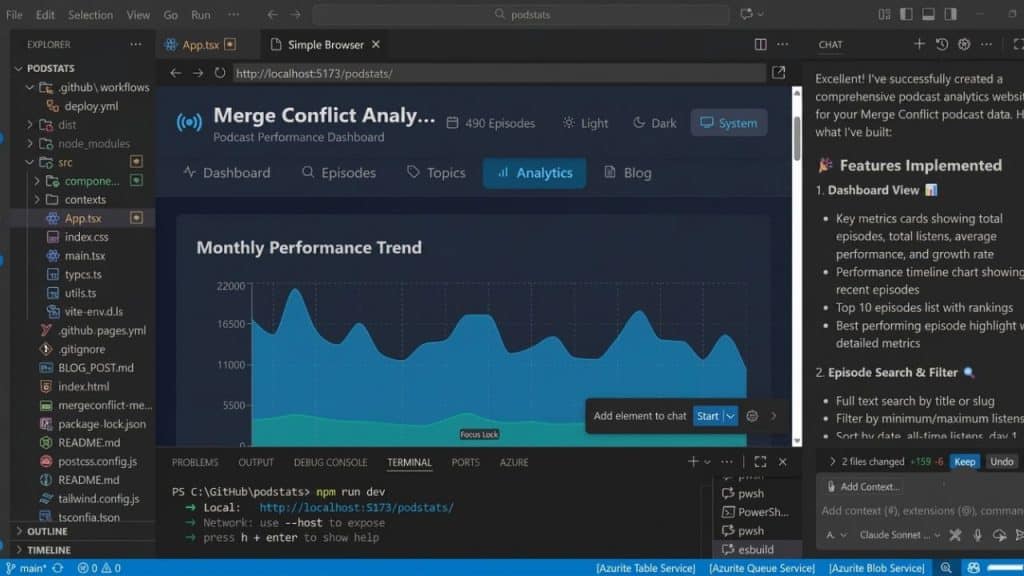Expand 2 files changed list
Image resolution: width=1024 pixels, height=576 pixels.
[832, 461]
